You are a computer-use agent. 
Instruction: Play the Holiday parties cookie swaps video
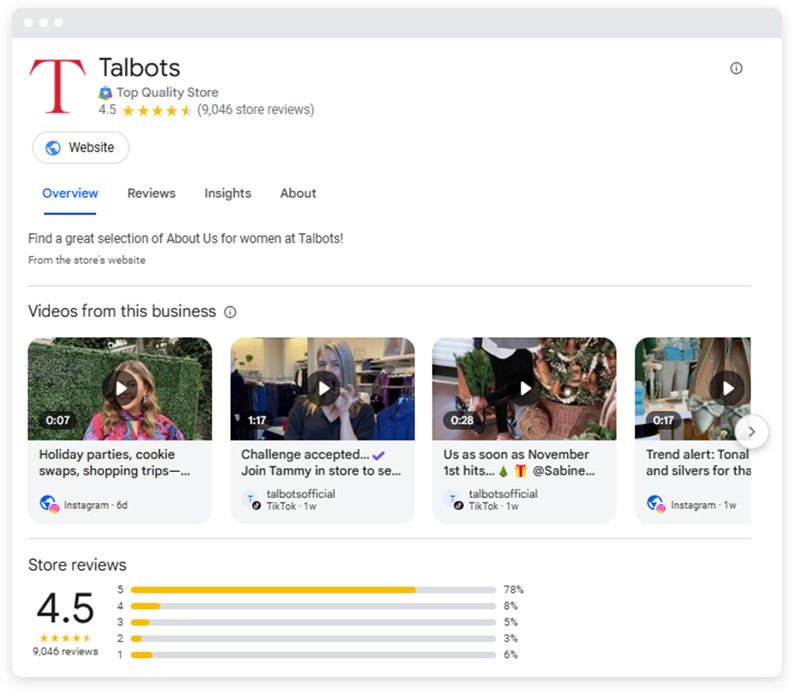click(120, 388)
